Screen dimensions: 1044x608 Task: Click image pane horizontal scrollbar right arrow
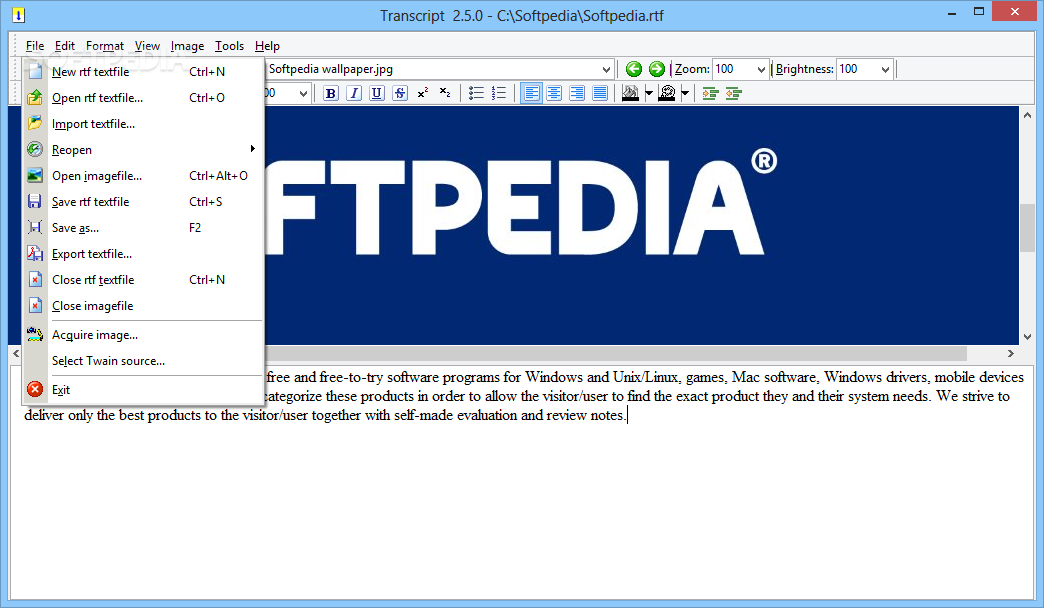[1011, 354]
